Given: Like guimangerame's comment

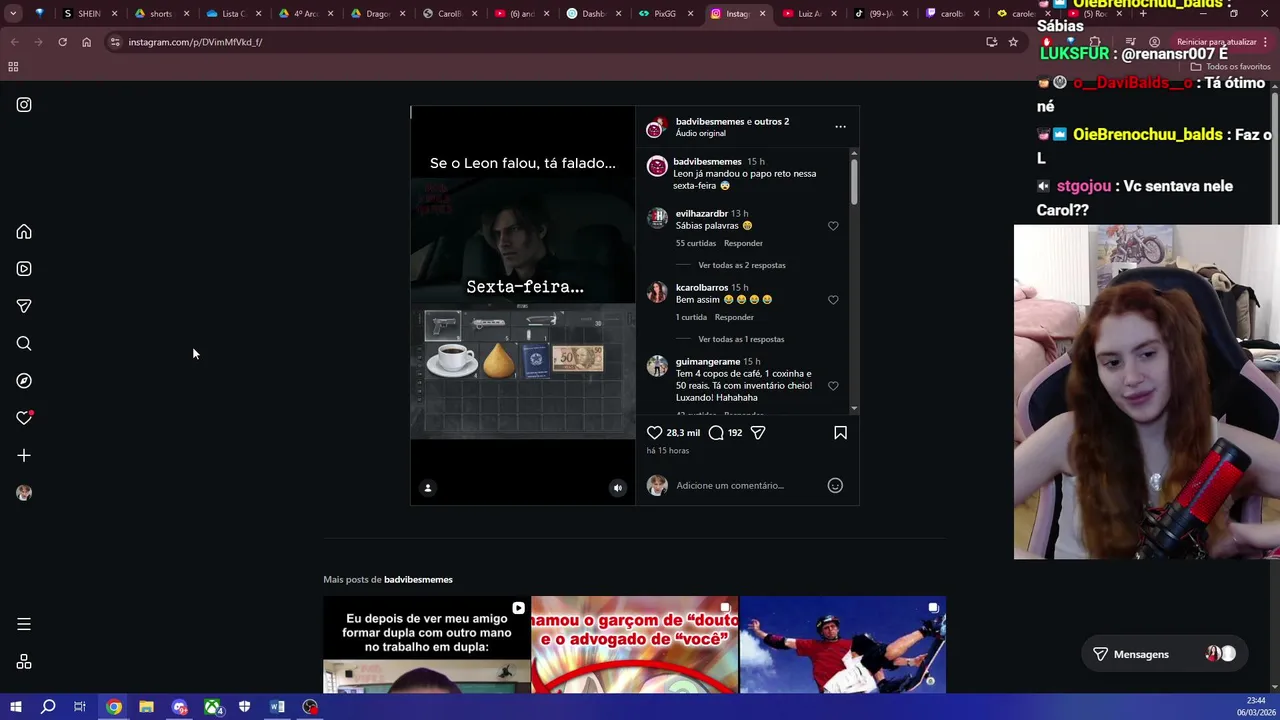Looking at the screenshot, I should coord(833,386).
